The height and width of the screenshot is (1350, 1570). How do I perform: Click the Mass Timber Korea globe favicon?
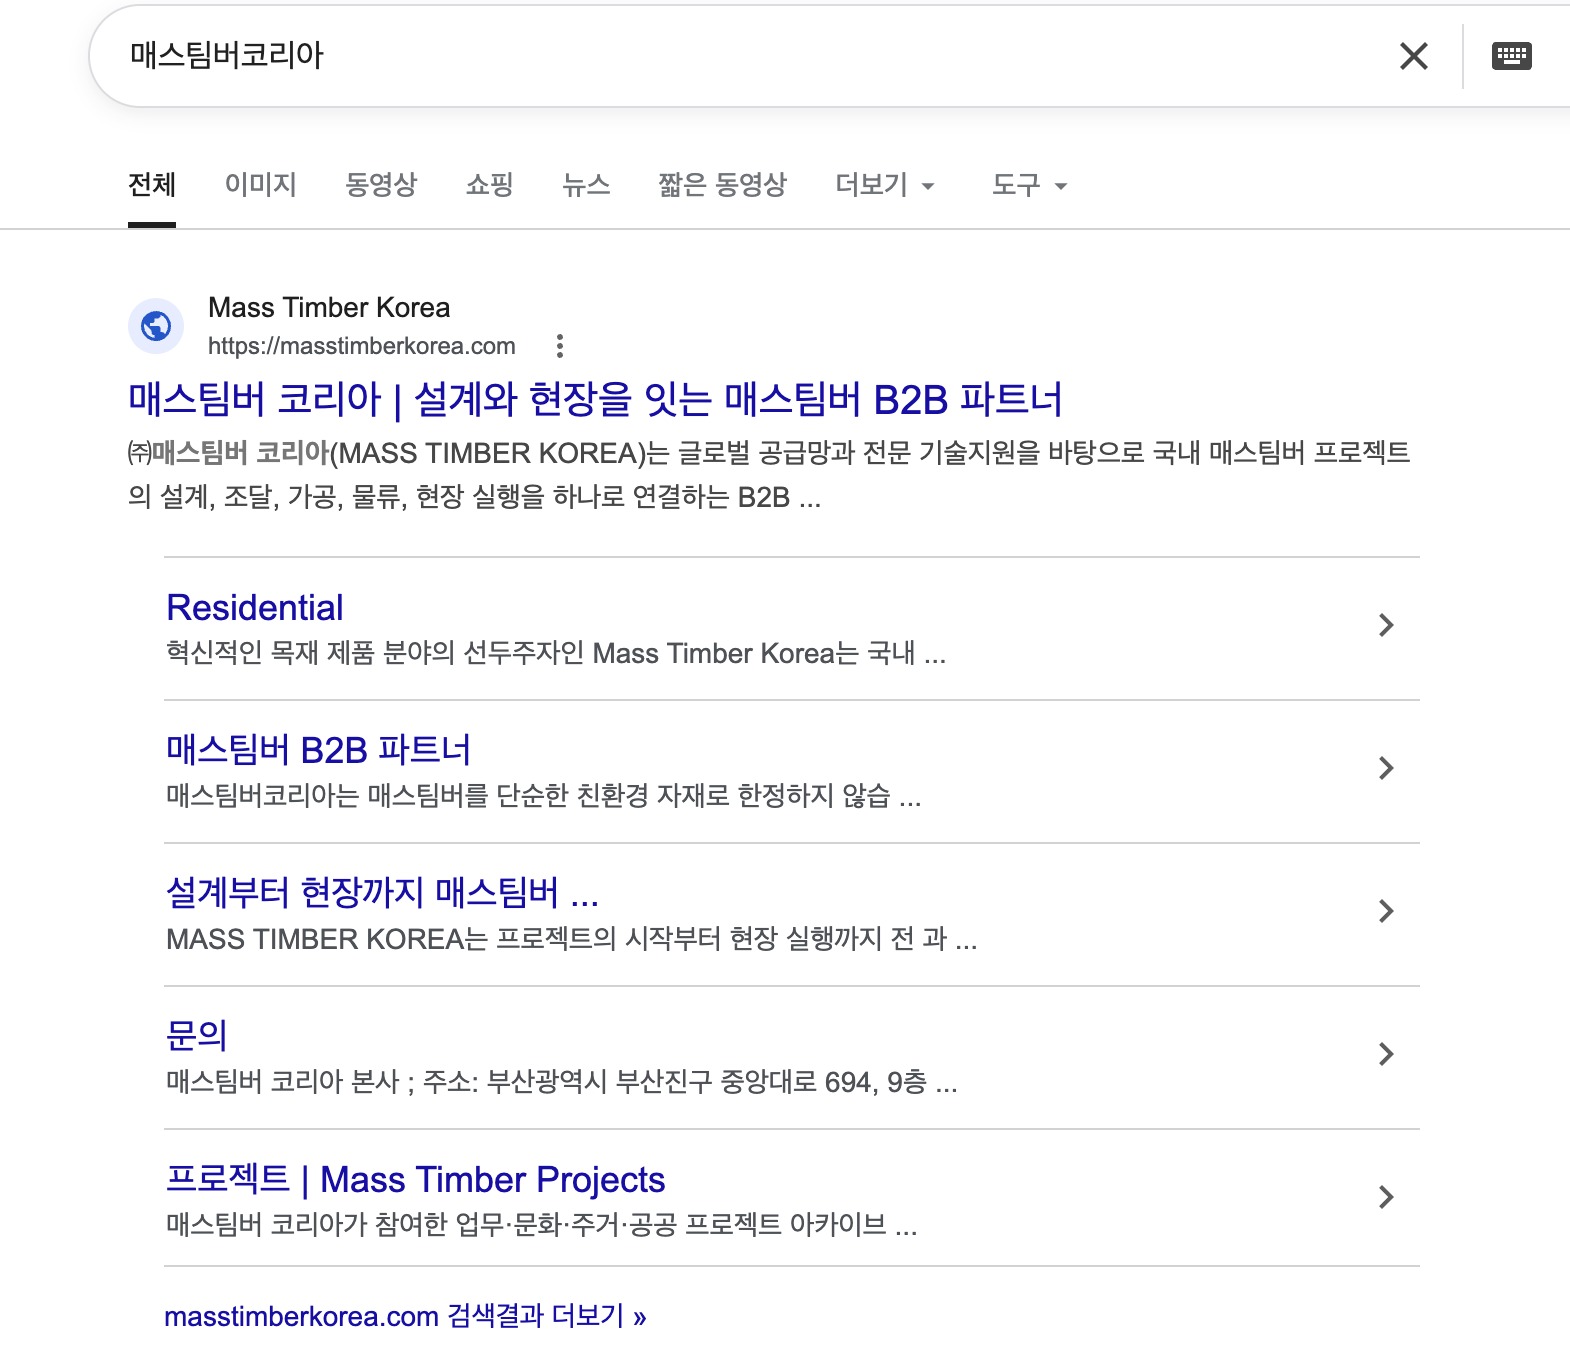(x=156, y=326)
